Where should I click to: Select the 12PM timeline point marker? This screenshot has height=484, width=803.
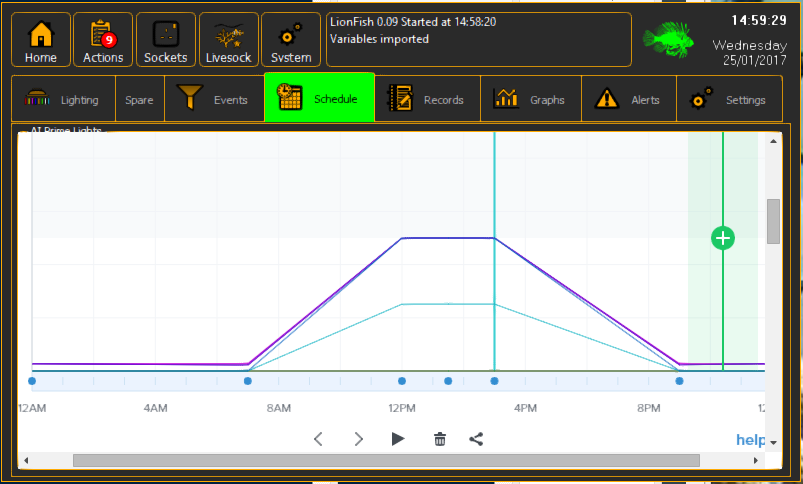point(402,381)
